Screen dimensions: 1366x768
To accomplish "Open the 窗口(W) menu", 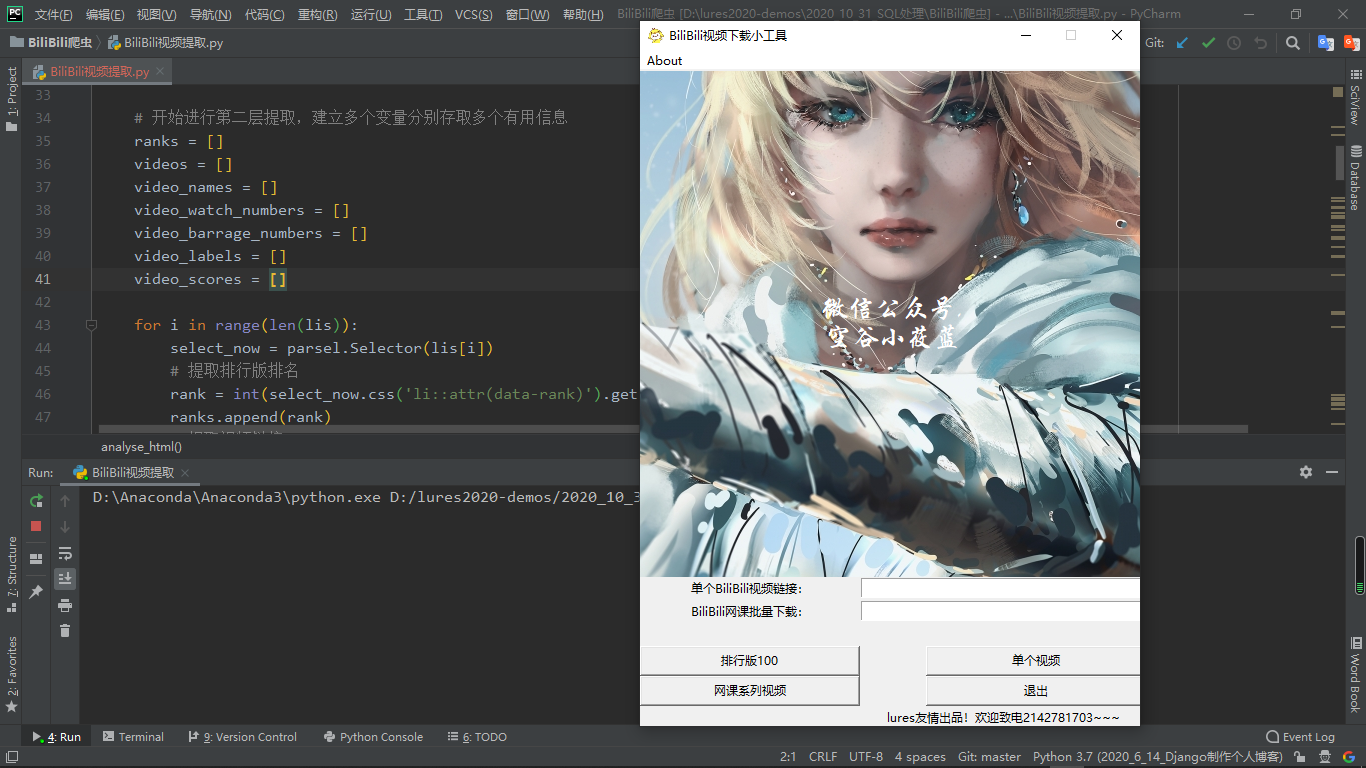I will point(527,14).
